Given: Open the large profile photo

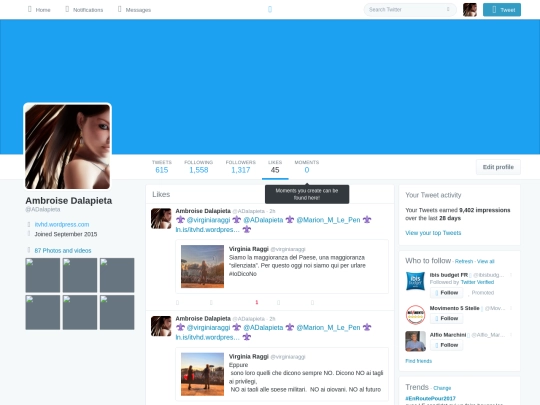Looking at the screenshot, I should pos(68,146).
